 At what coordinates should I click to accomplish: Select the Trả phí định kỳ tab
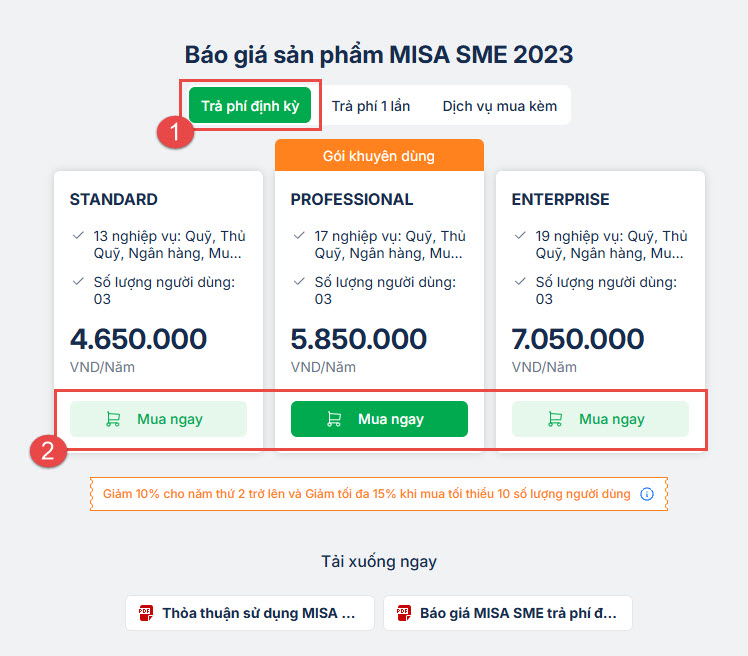pos(250,106)
